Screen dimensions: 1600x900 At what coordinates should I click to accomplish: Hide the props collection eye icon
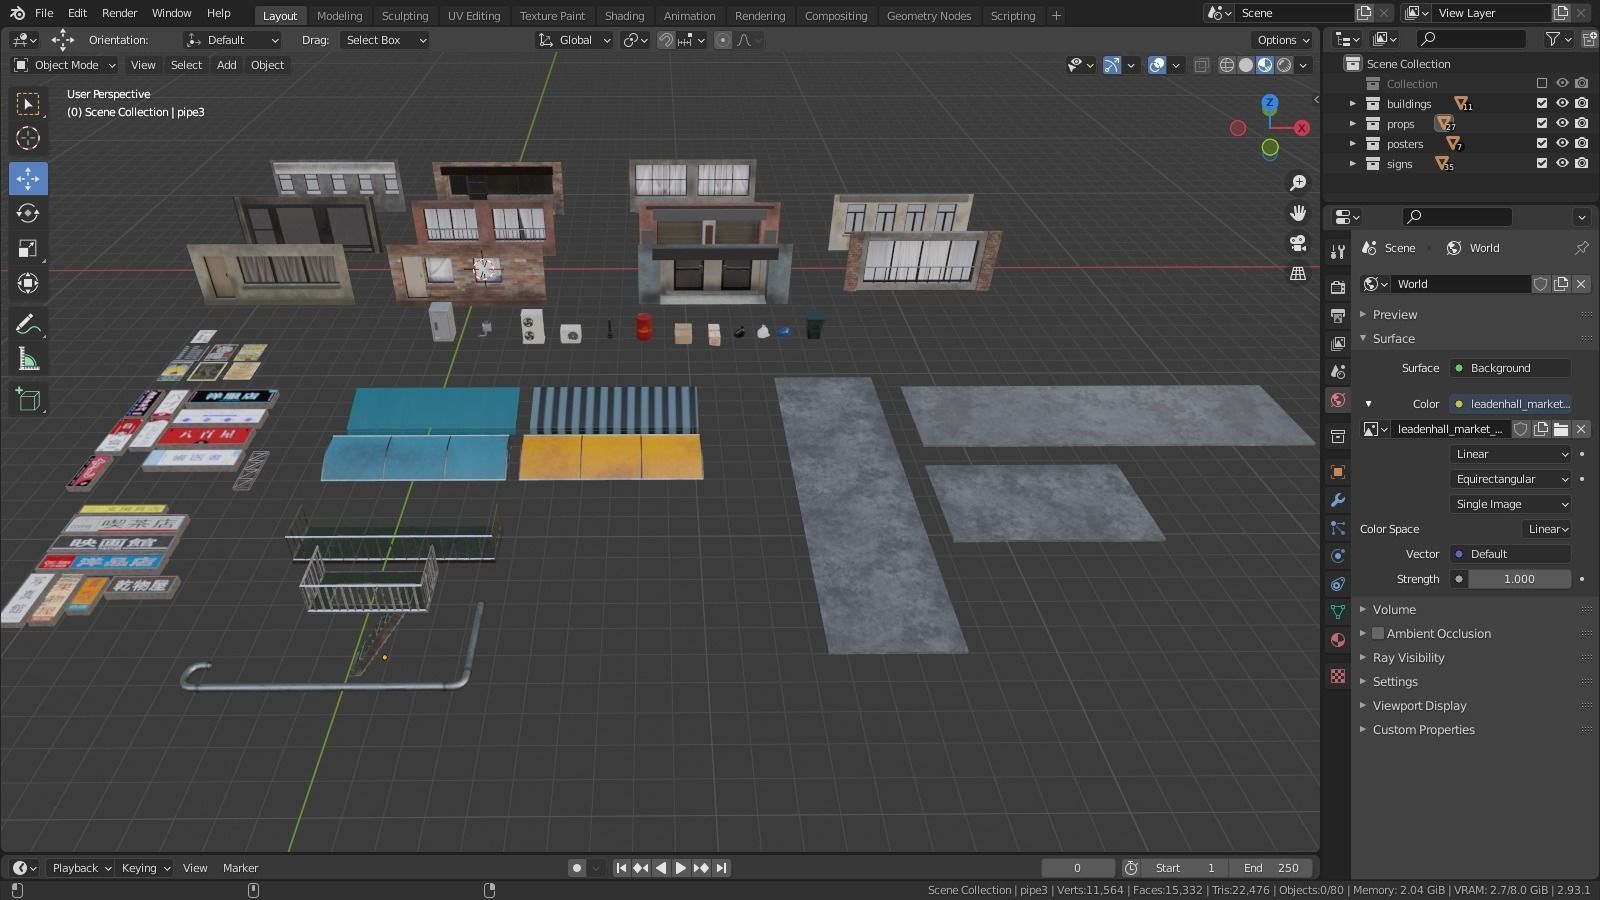(1562, 123)
